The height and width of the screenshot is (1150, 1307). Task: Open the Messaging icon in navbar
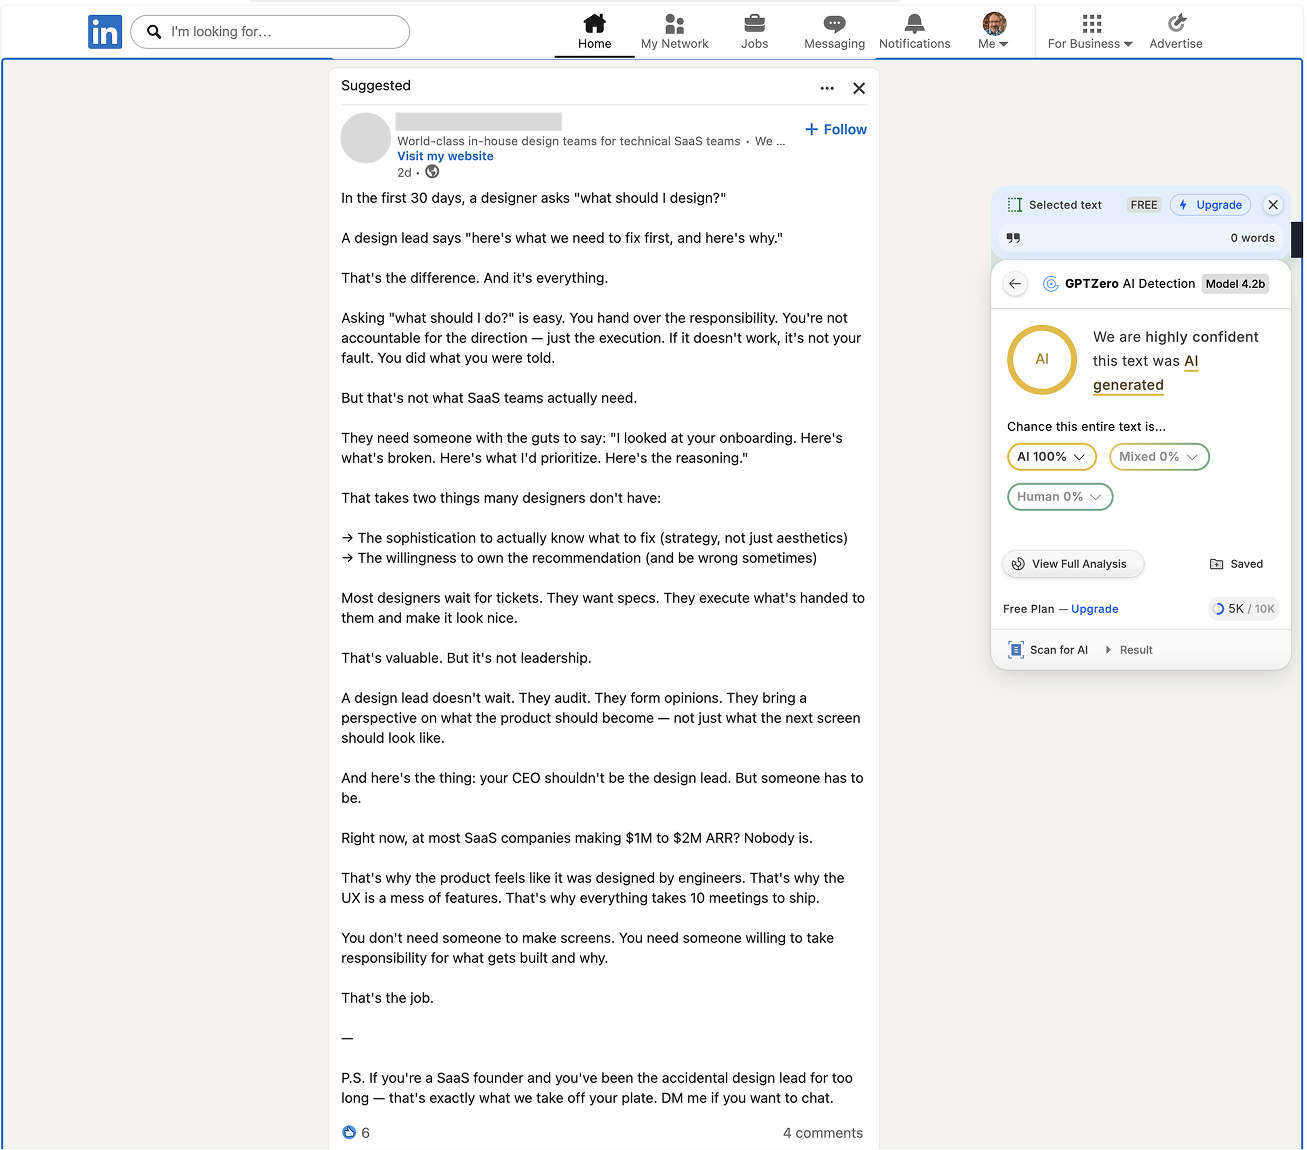click(834, 24)
